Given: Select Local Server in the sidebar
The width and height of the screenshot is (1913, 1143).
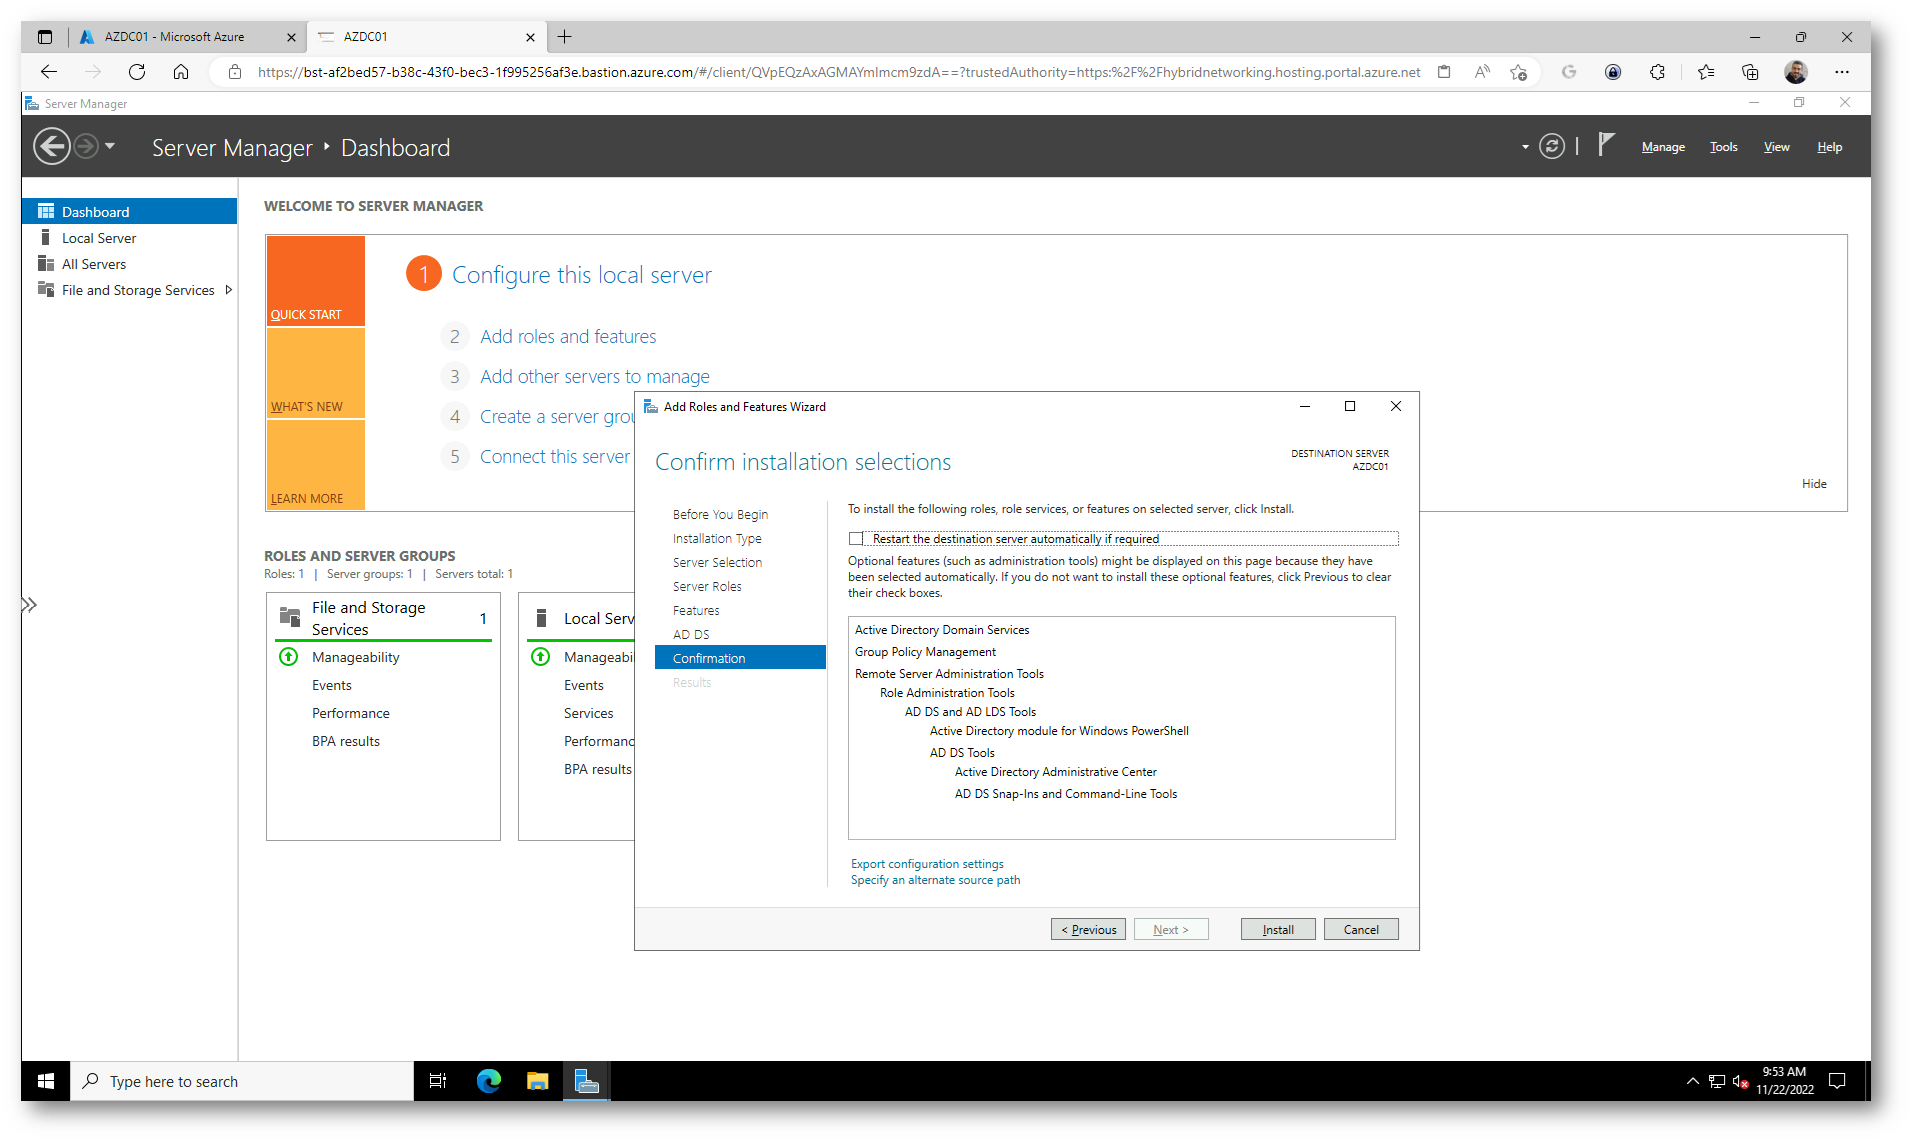Looking at the screenshot, I should (99, 238).
